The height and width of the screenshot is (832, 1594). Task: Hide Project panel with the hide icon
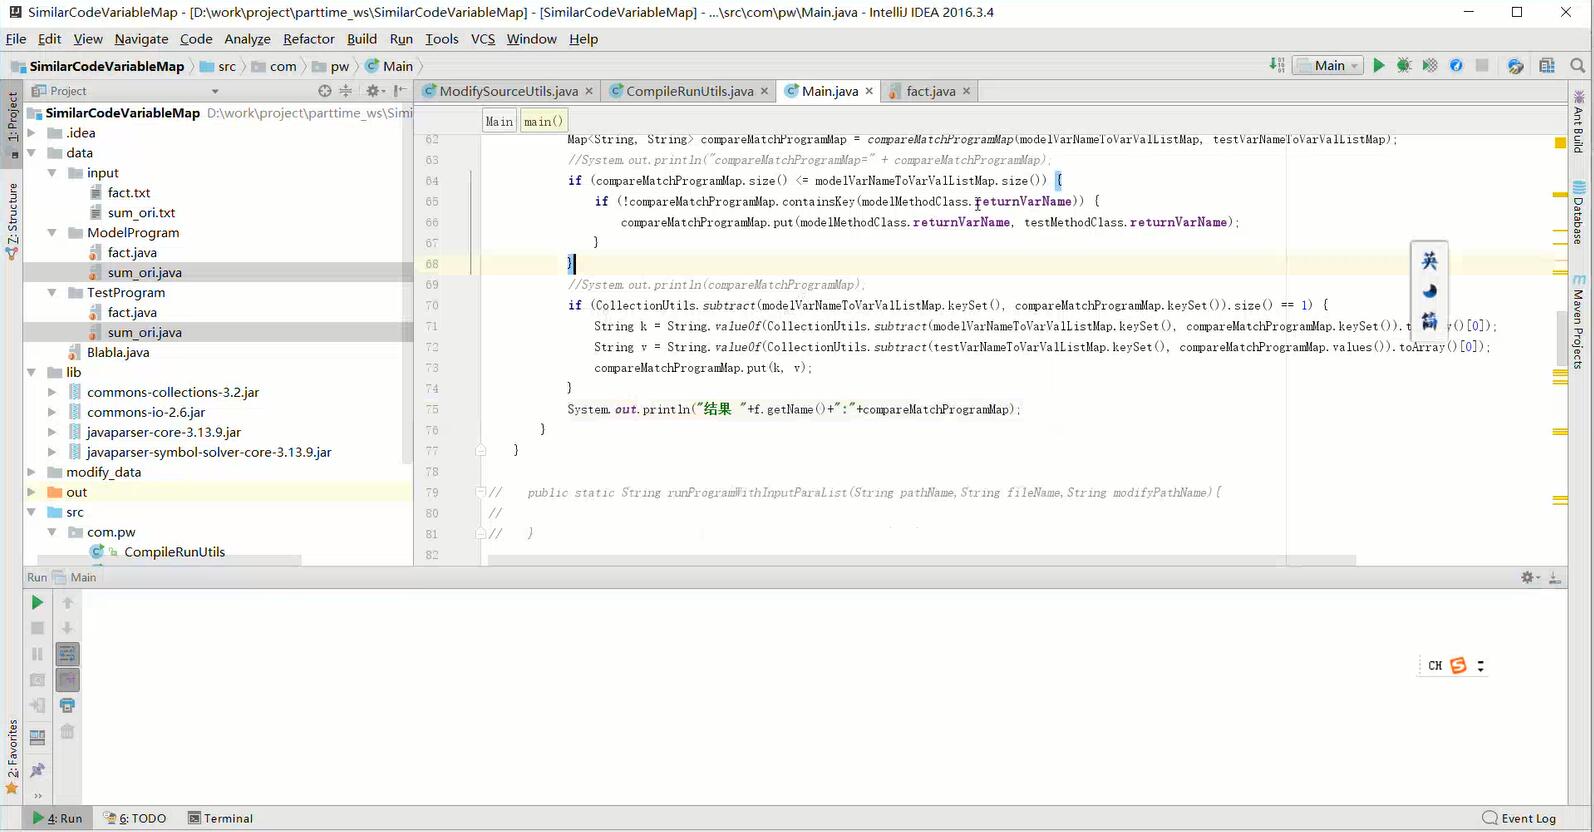coord(399,91)
